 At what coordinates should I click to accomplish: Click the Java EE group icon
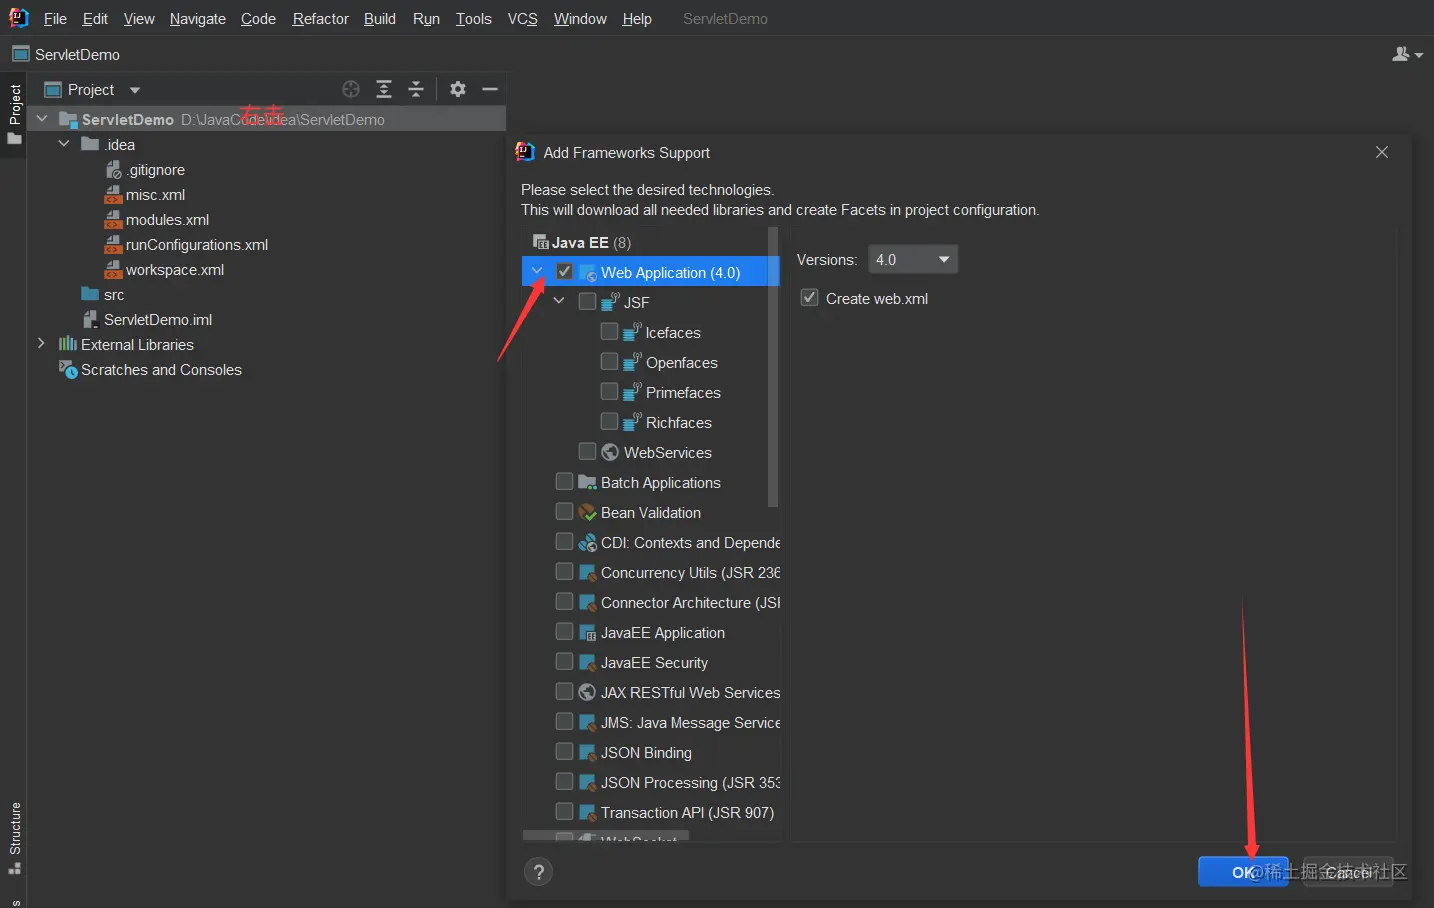540,242
